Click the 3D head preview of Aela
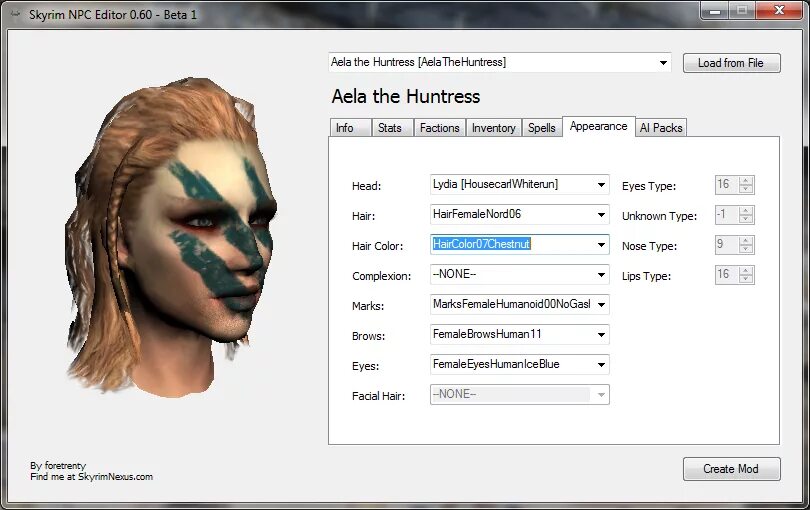Image resolution: width=810 pixels, height=510 pixels. pyautogui.click(x=170, y=238)
